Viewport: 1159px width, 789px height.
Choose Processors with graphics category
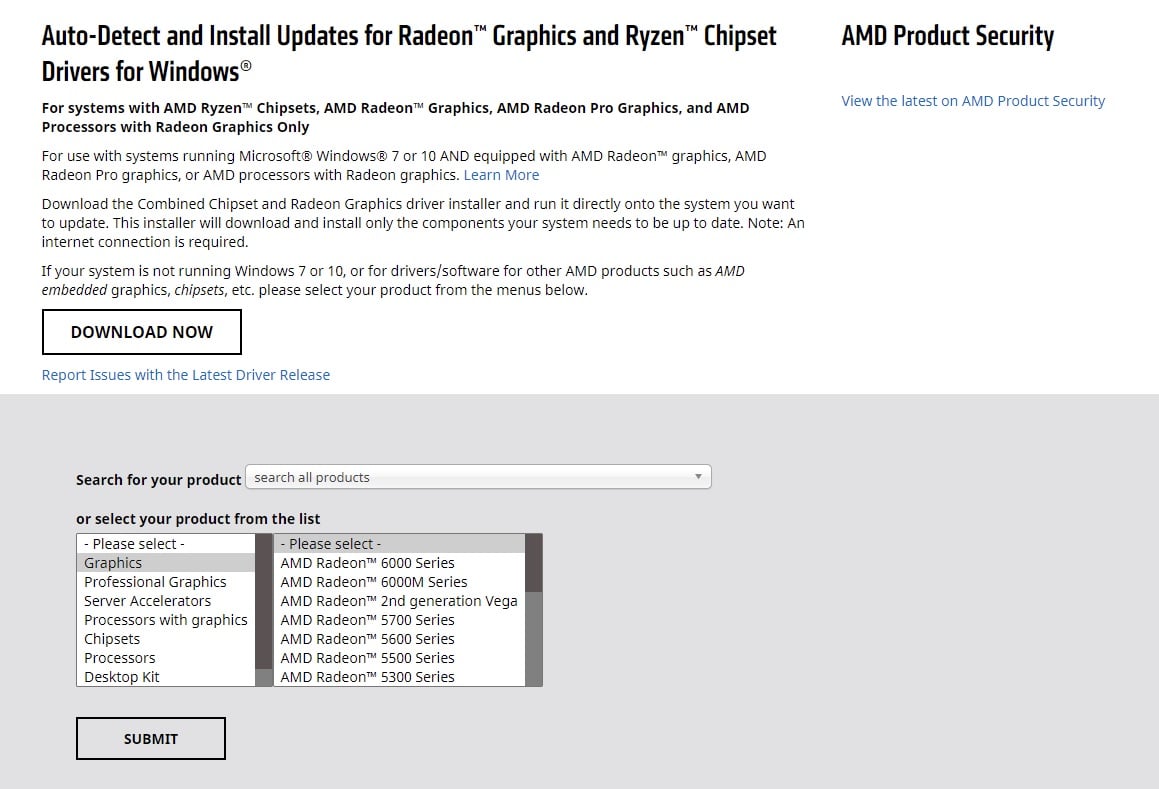166,620
